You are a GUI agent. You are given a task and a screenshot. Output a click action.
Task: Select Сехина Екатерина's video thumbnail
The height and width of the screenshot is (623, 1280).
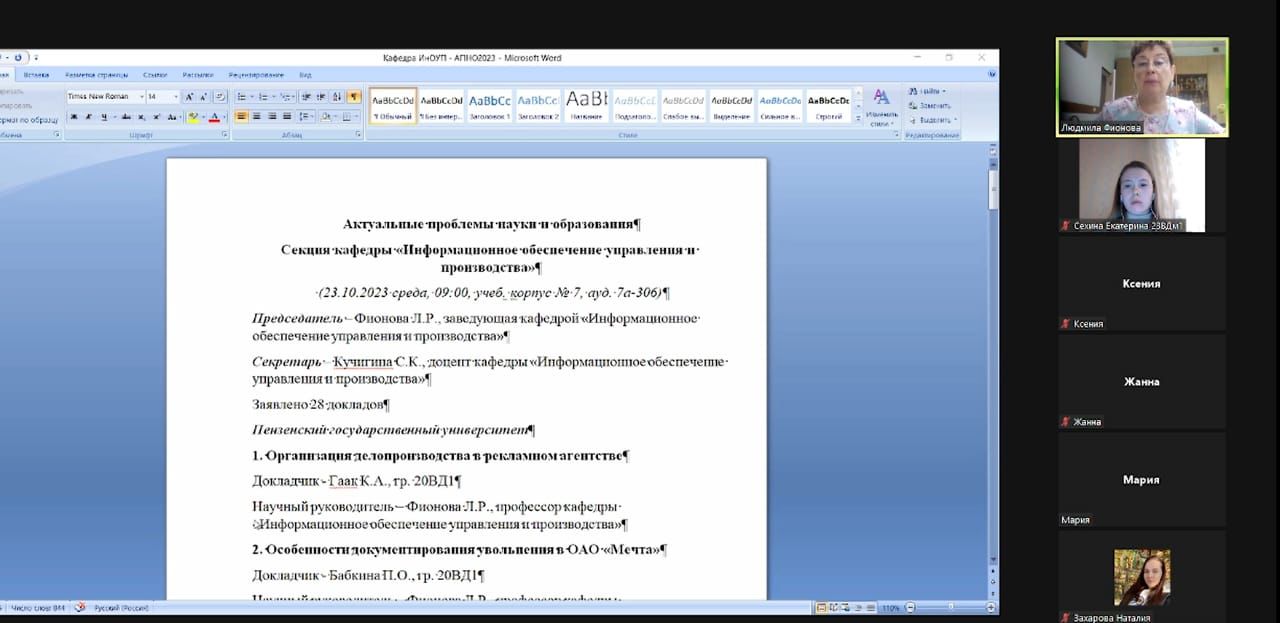coord(1141,185)
